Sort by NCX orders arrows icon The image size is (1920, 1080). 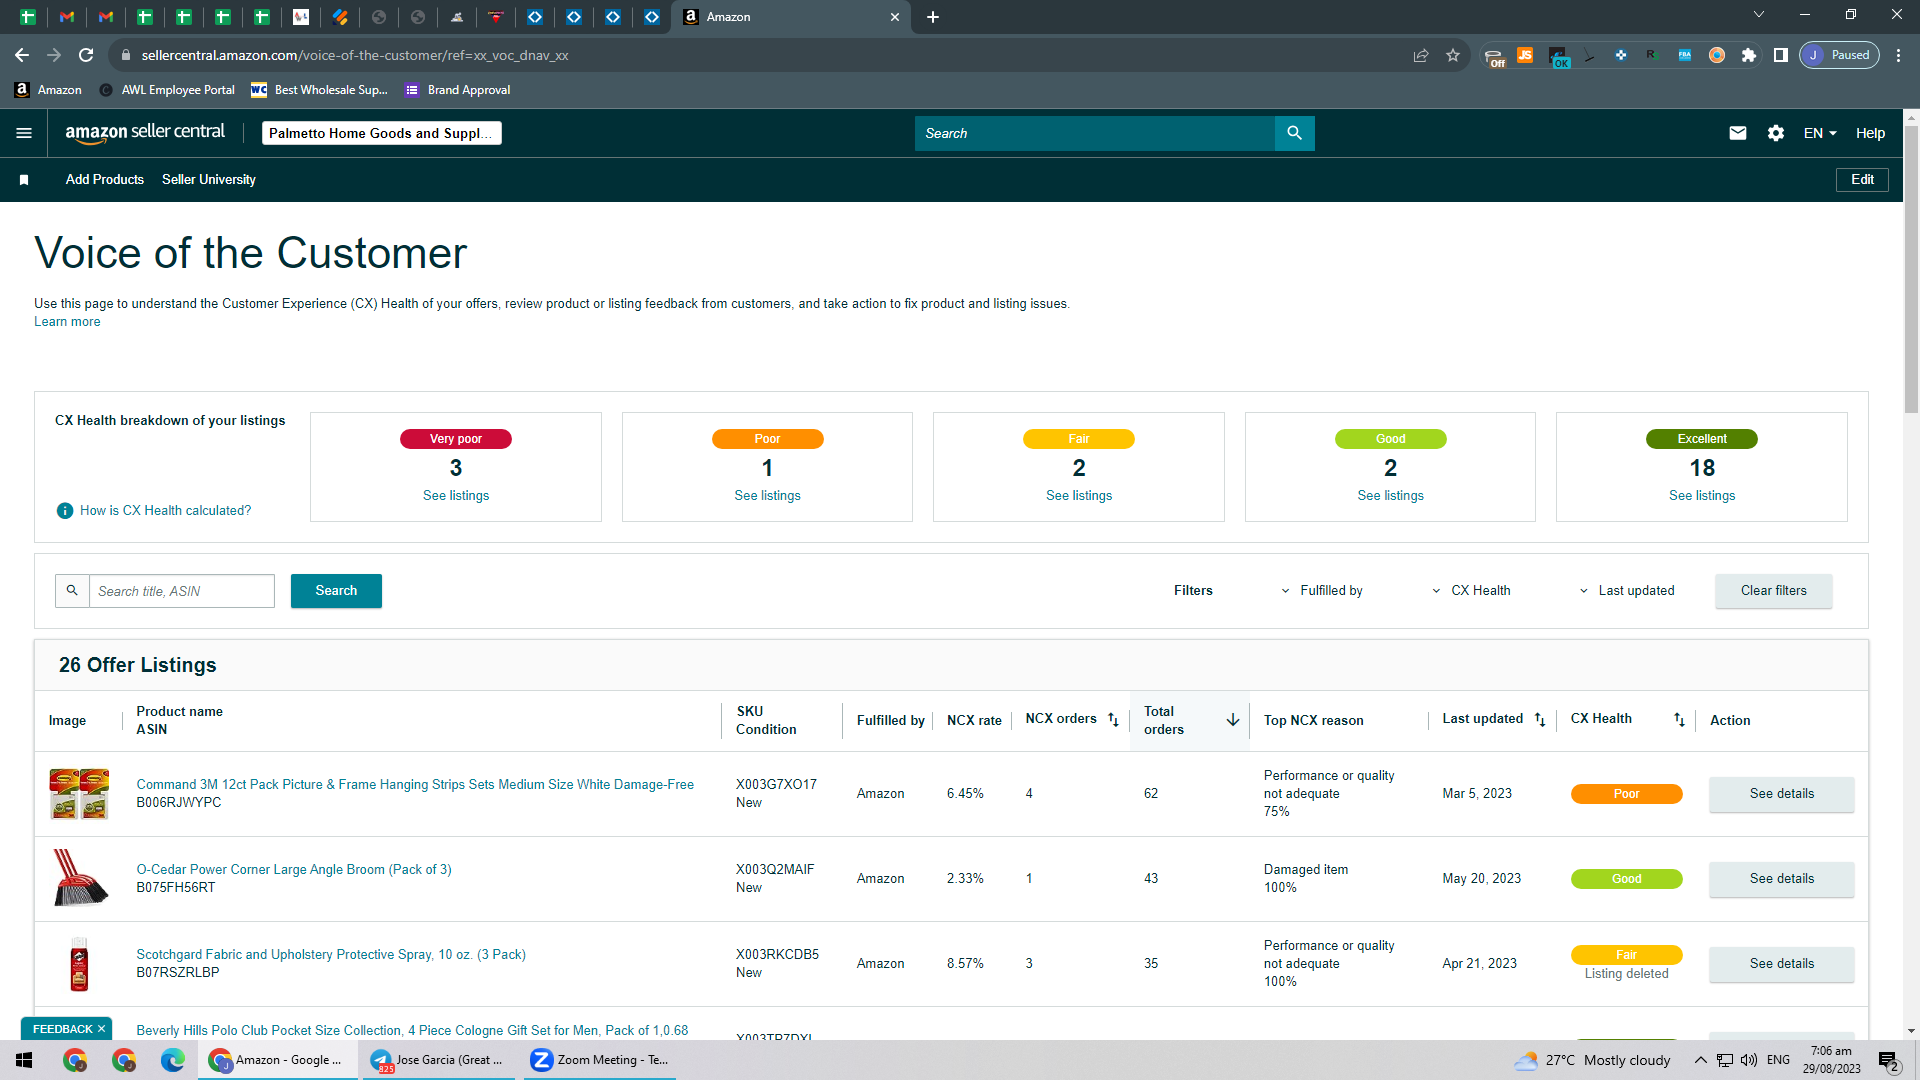click(x=1113, y=720)
